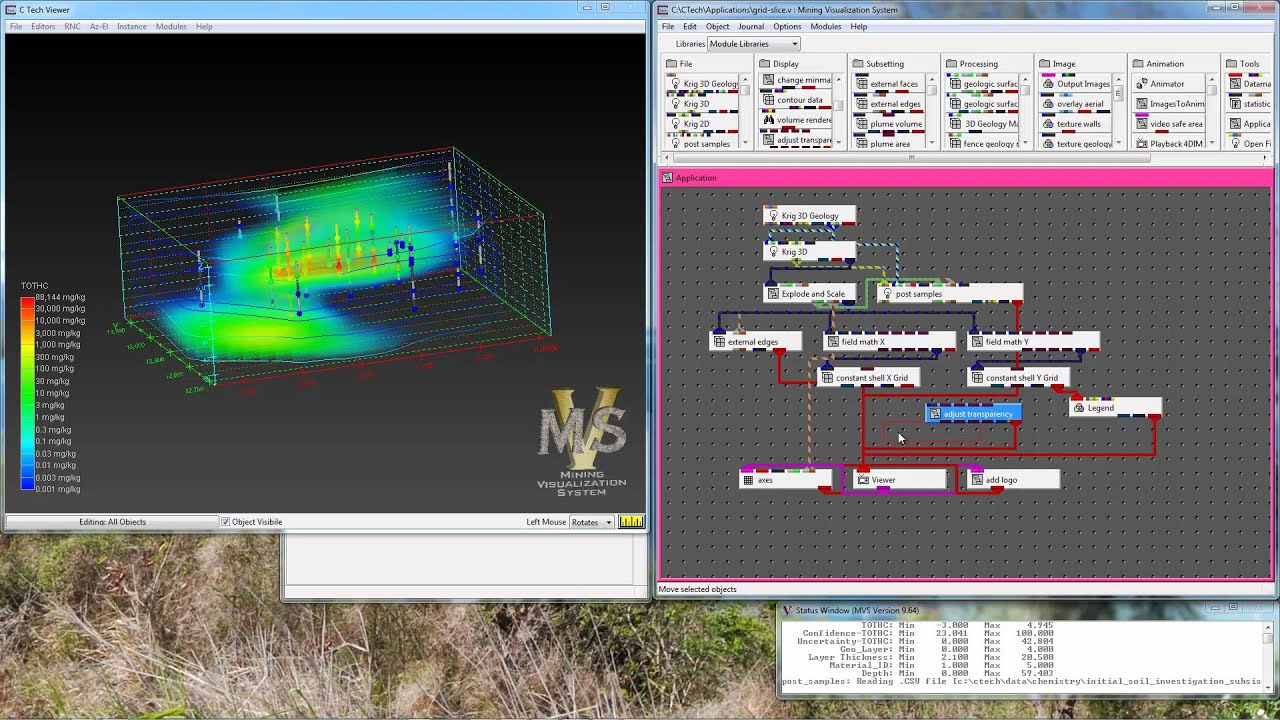Screen dimensions: 1280x720
Task: Select plume area module in Subsetting library
Action: (x=889, y=144)
